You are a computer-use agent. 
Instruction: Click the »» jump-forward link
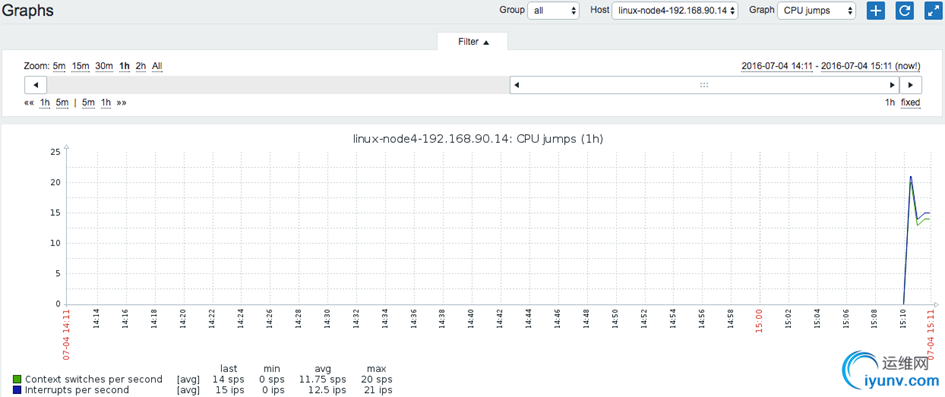tap(122, 102)
